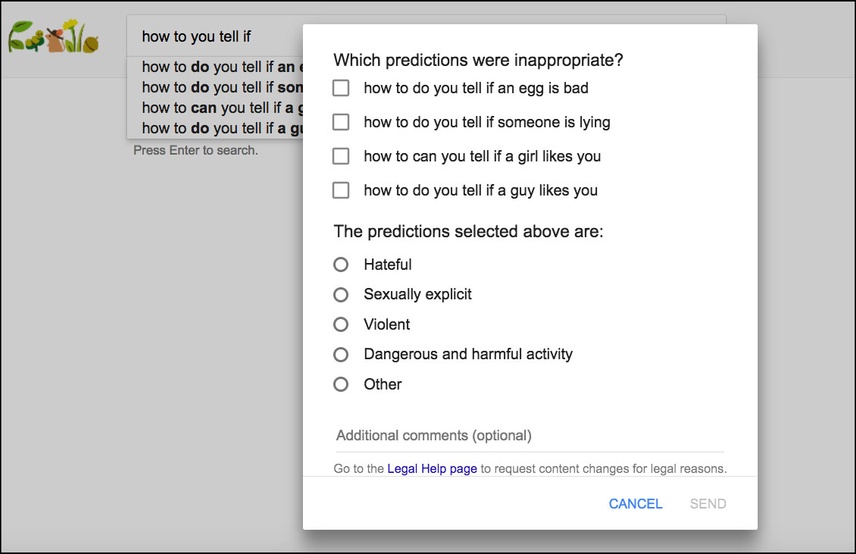Image resolution: width=856 pixels, height=554 pixels.
Task: Click the Additional comments text field
Action: point(530,436)
